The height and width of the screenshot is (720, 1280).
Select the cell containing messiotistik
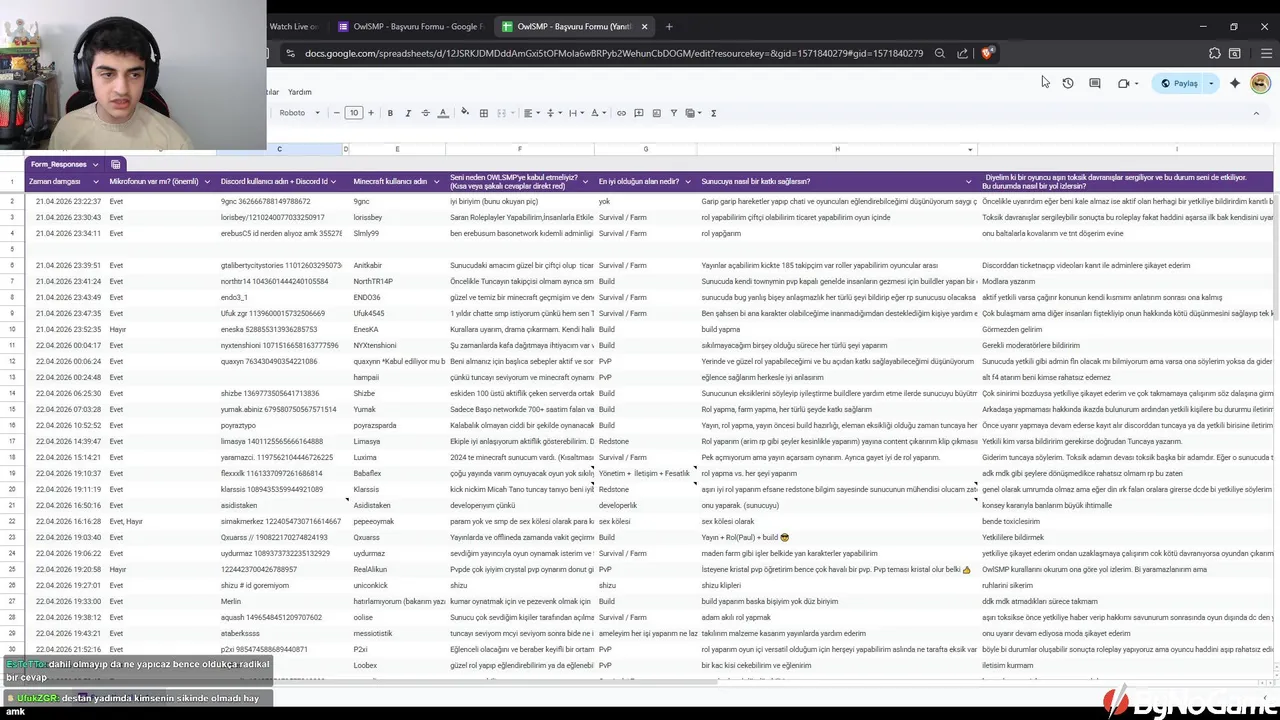397,633
